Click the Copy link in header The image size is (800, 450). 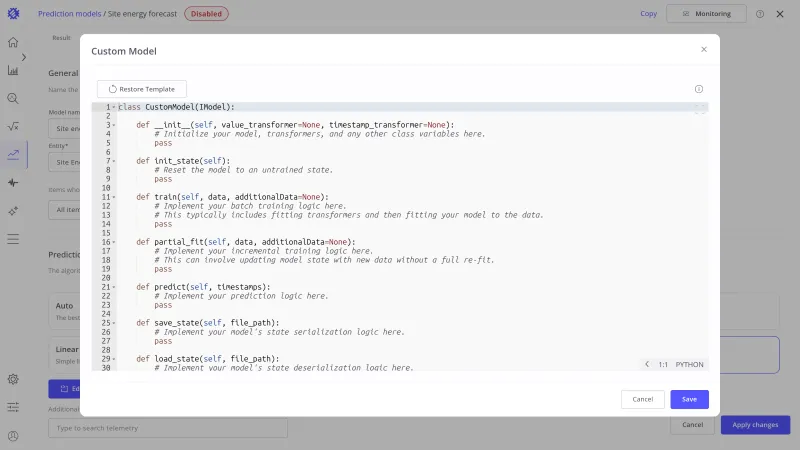[648, 14]
